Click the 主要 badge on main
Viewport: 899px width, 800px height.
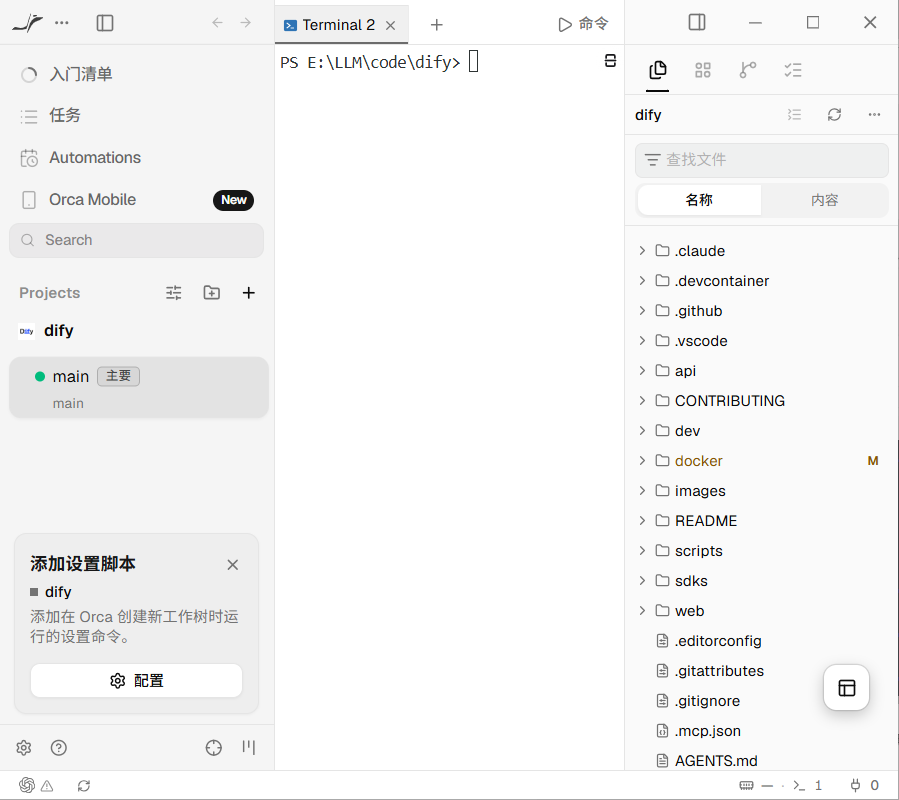coord(118,376)
